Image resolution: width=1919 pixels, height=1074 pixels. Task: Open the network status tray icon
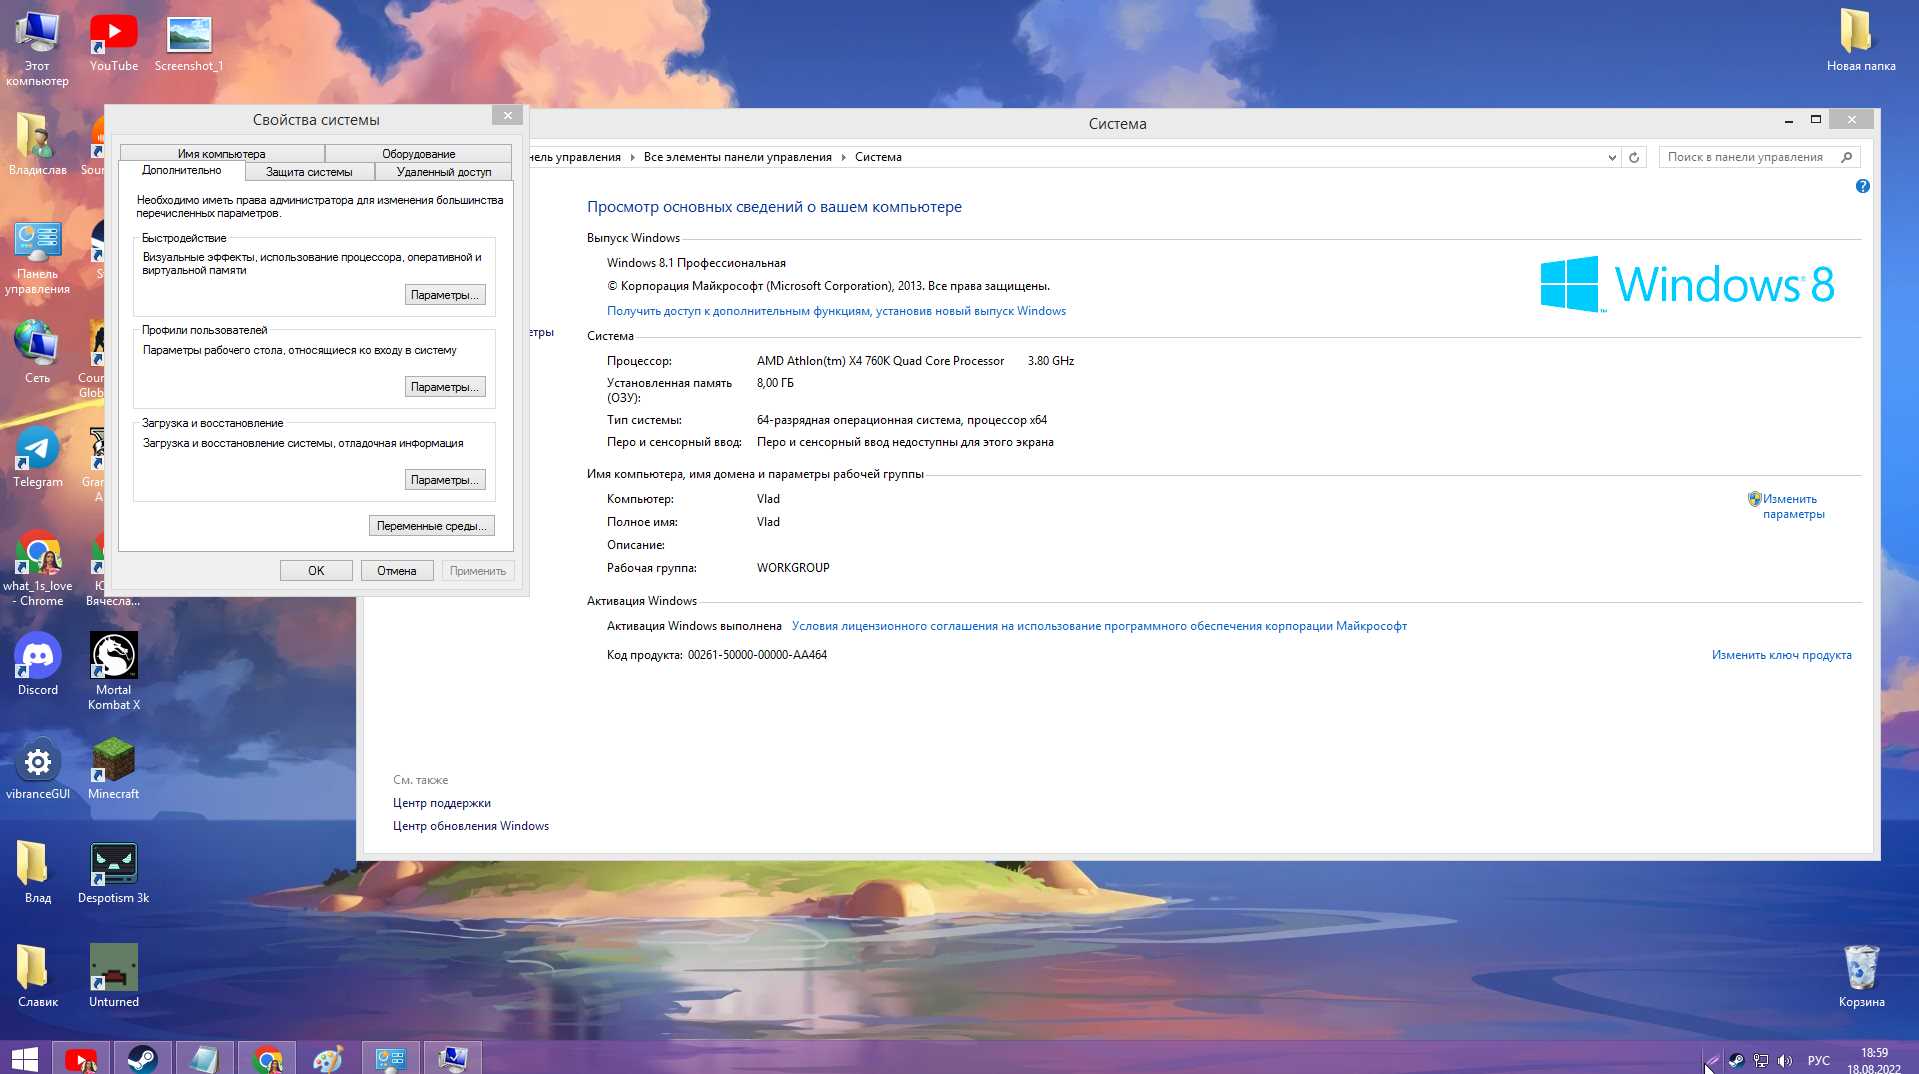tap(1761, 1061)
